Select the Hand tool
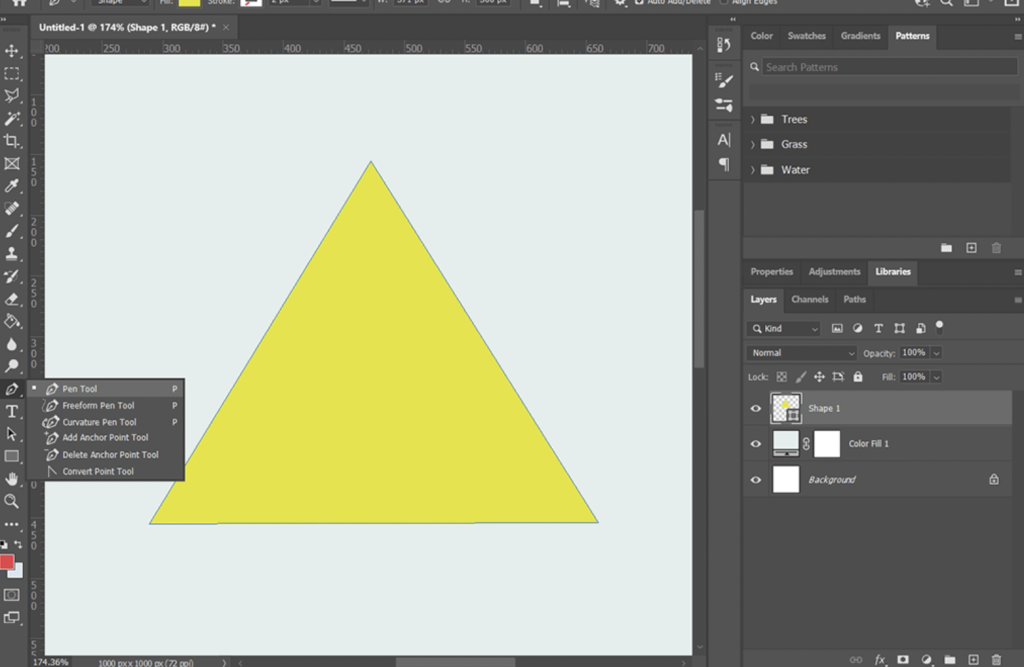 [x=12, y=479]
